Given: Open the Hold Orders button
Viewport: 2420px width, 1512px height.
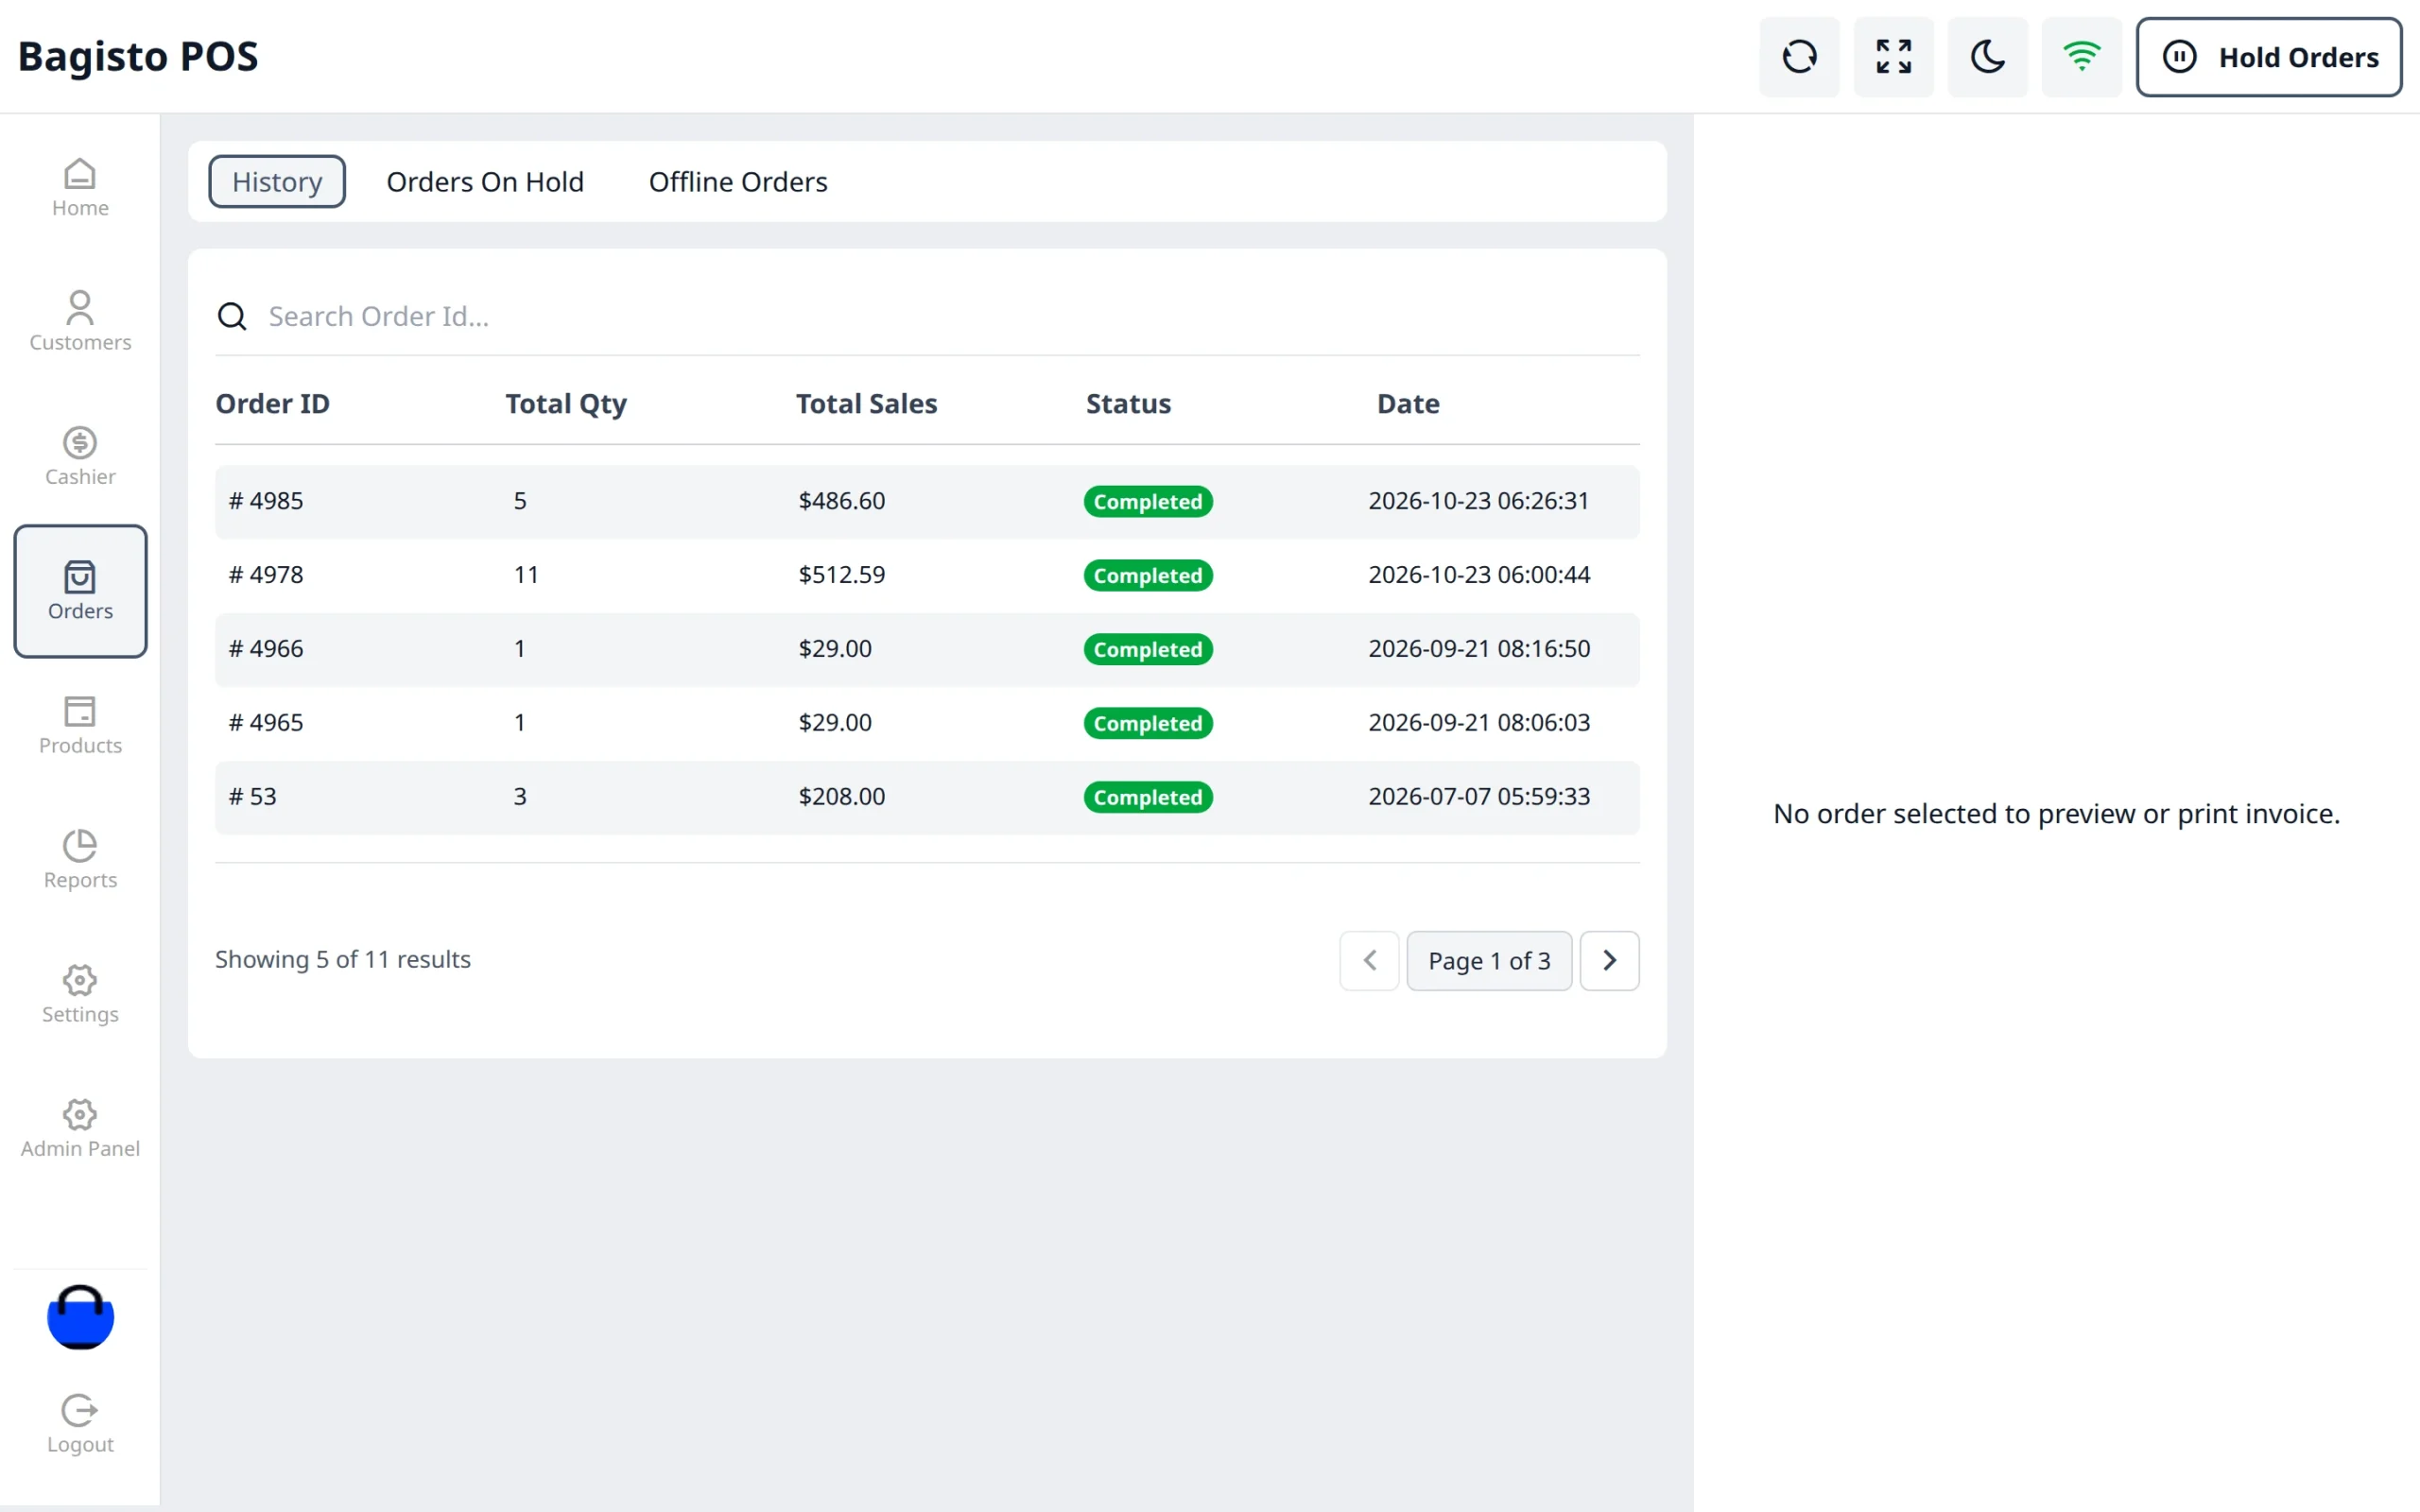Looking at the screenshot, I should [x=2269, y=57].
